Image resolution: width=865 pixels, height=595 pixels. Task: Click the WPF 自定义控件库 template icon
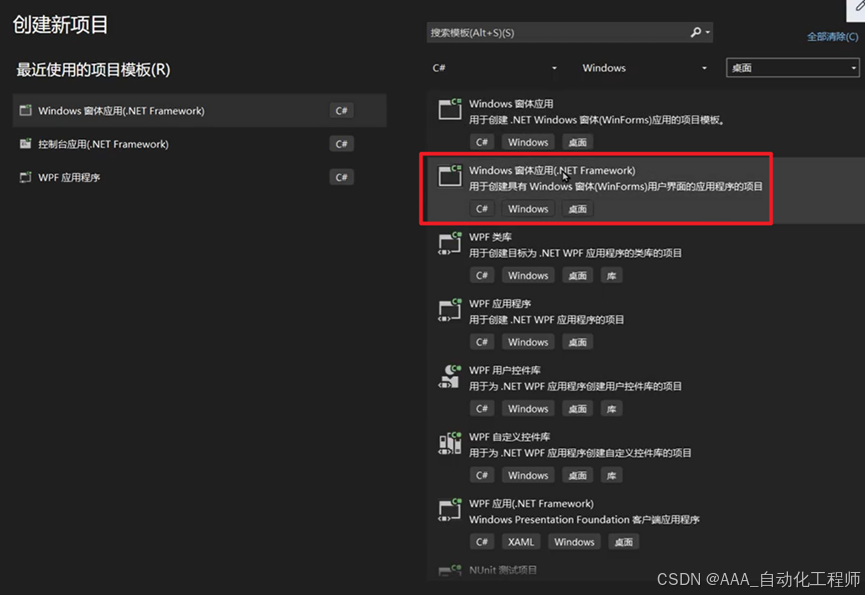[x=450, y=443]
